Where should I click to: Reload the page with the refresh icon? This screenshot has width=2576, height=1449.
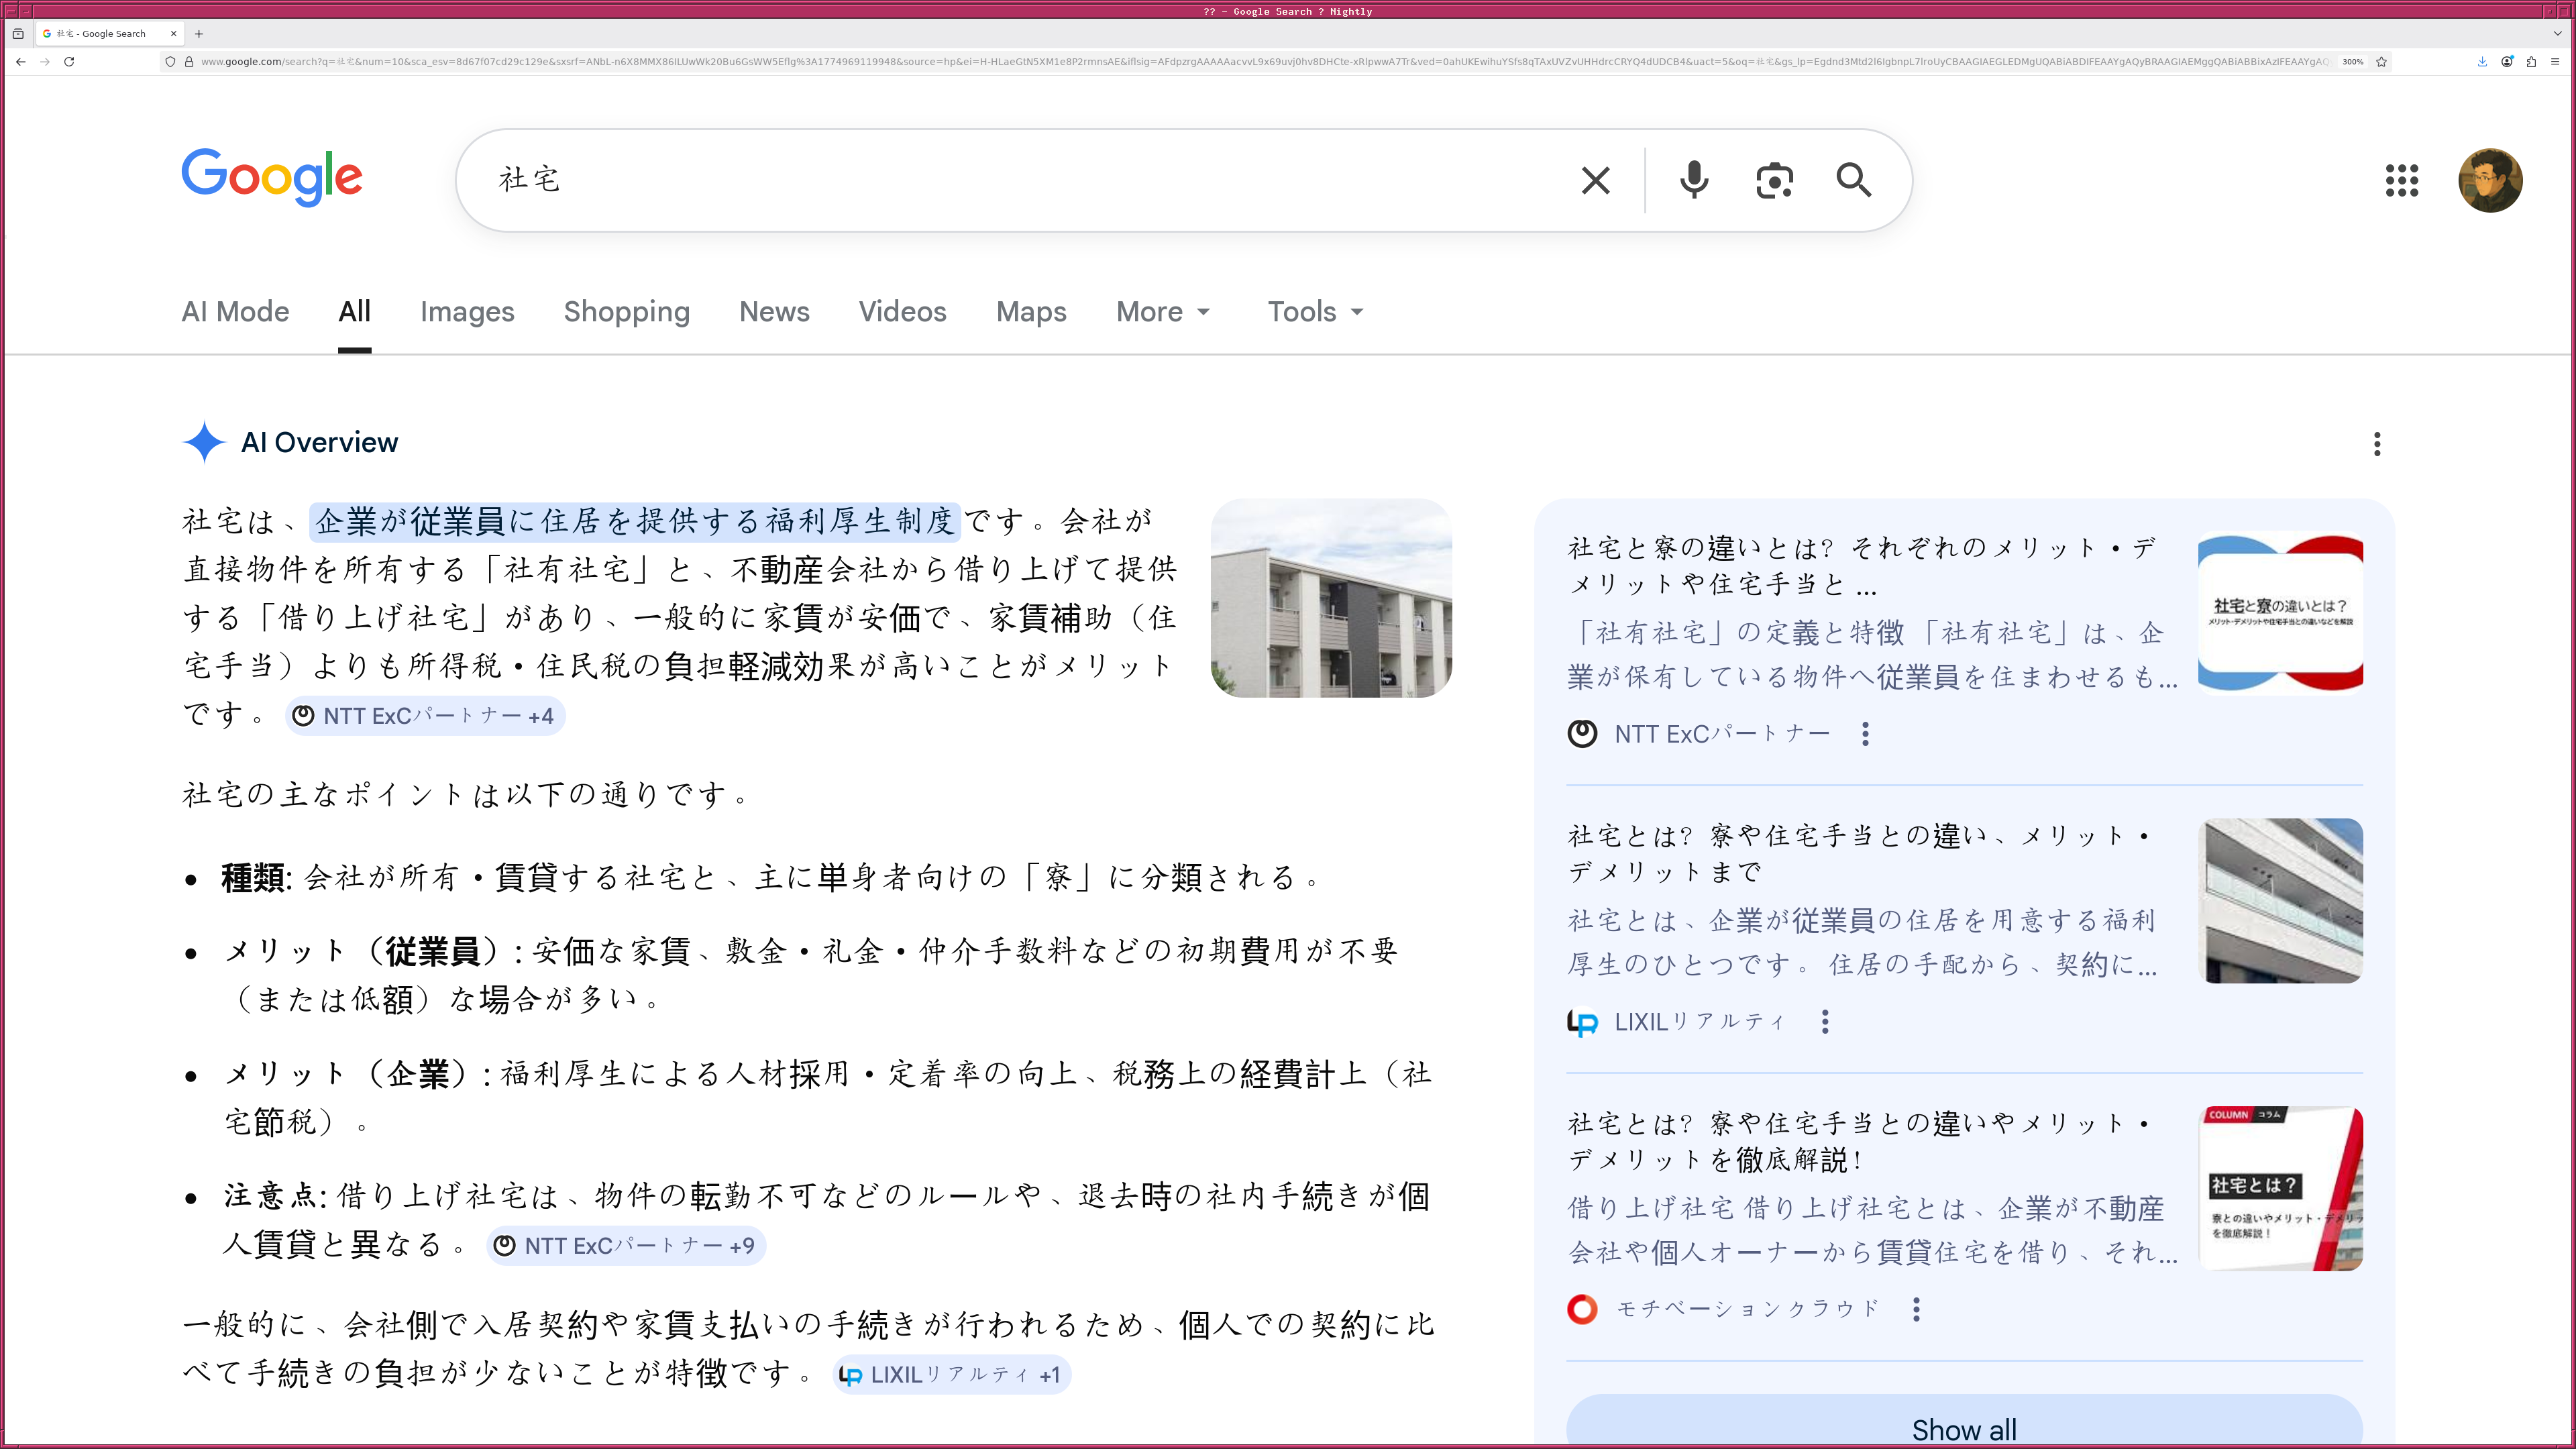(68, 61)
